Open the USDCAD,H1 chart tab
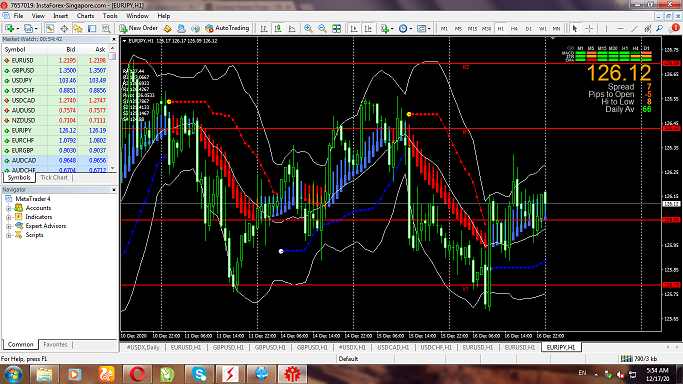This screenshot has width=683, height=384. (393, 347)
